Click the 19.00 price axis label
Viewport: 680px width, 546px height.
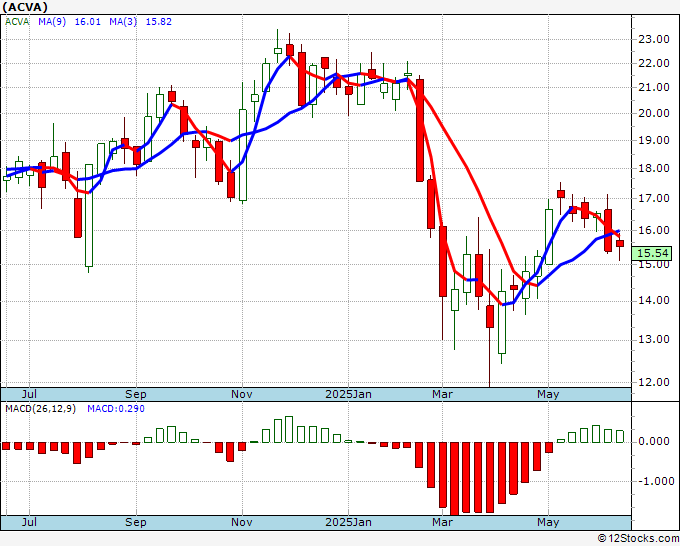coord(654,140)
